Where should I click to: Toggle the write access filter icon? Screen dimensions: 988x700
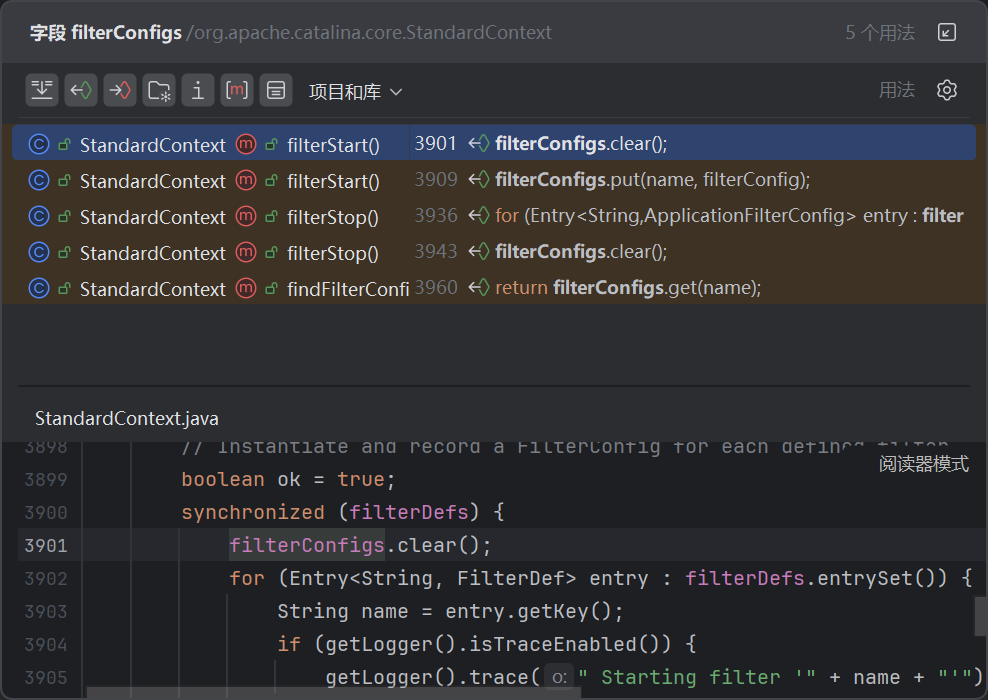120,91
